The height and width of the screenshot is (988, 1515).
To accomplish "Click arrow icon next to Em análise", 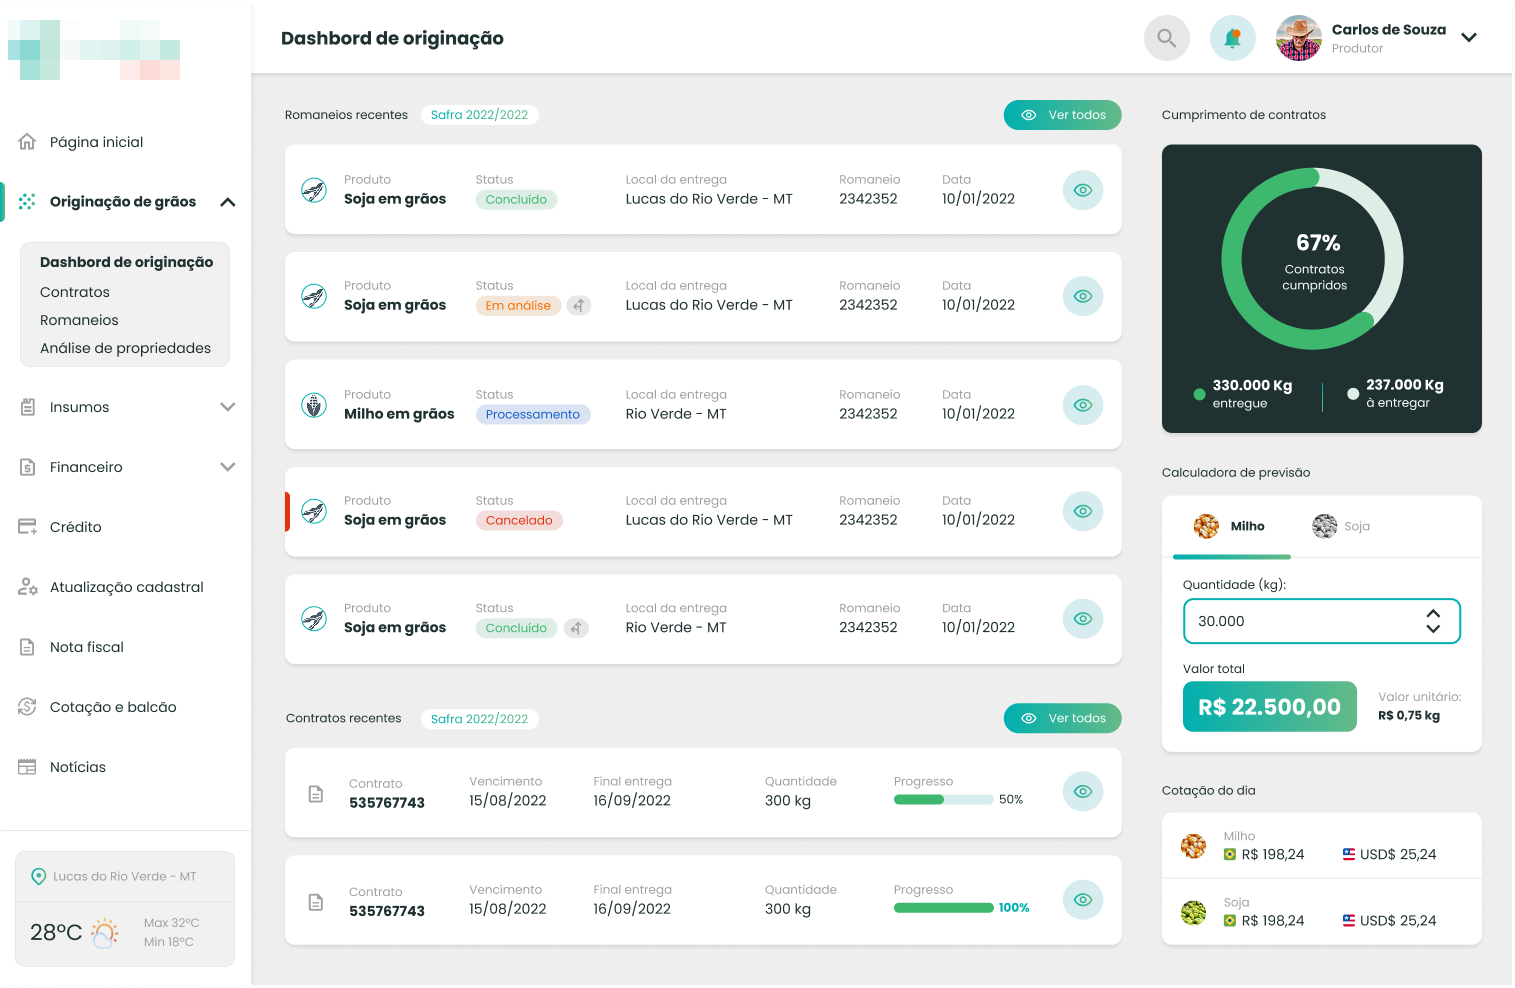I will coord(579,305).
